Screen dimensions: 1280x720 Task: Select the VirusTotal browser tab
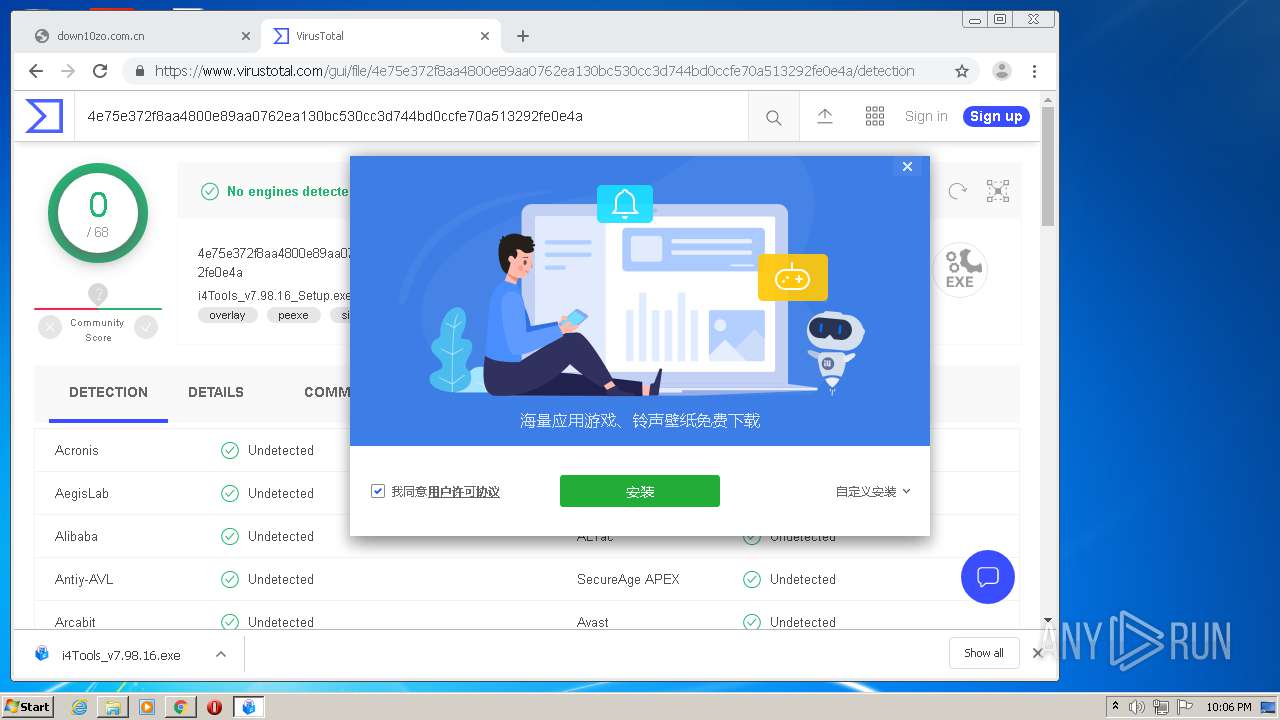[380, 36]
